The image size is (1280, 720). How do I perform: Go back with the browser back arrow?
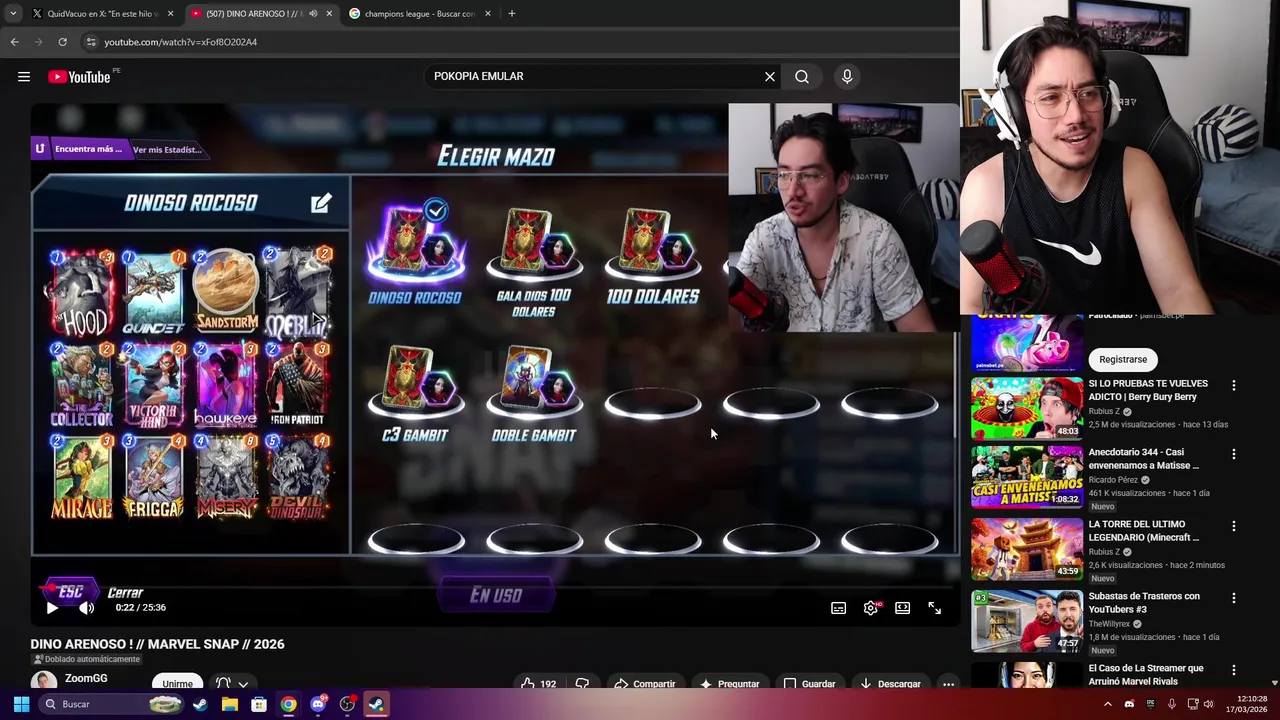[14, 42]
